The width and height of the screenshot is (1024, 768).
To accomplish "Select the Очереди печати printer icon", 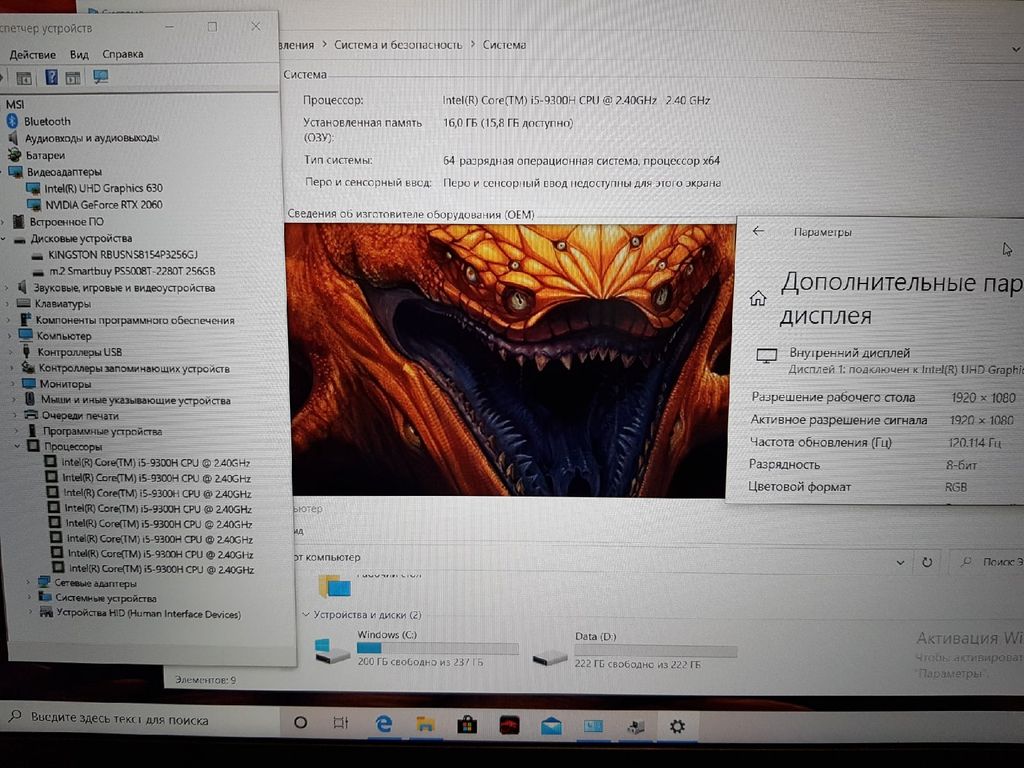I will (31, 415).
